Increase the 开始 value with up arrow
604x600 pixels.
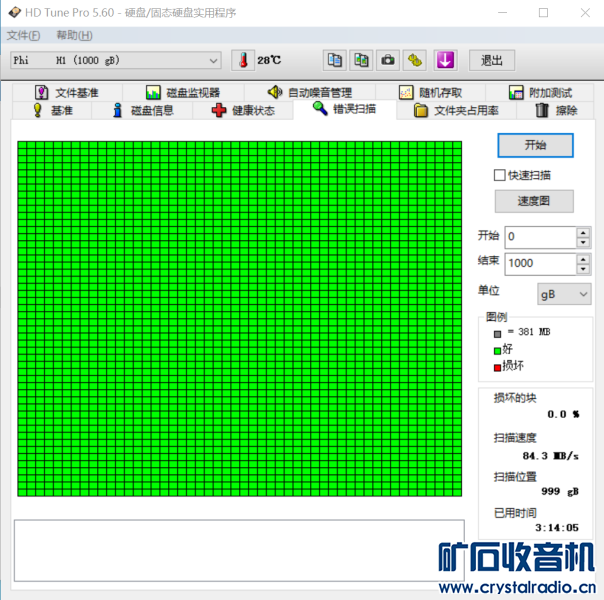point(583,232)
